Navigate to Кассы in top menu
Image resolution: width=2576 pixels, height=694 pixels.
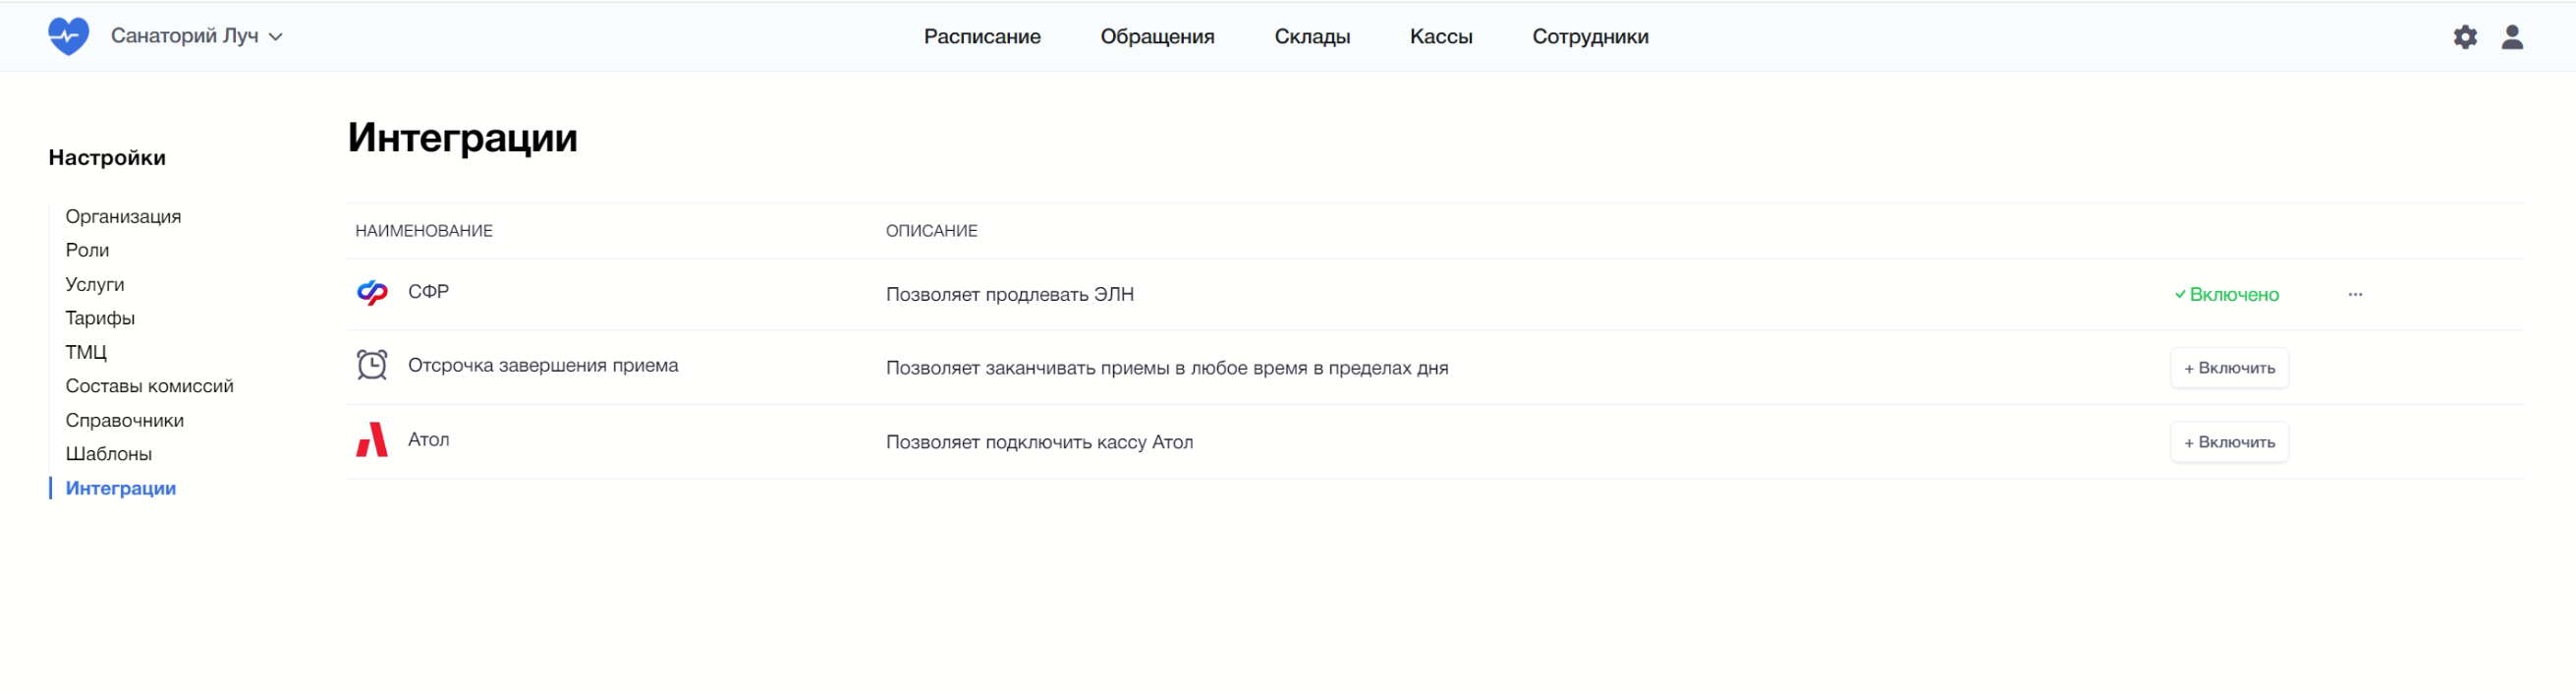coord(1440,37)
